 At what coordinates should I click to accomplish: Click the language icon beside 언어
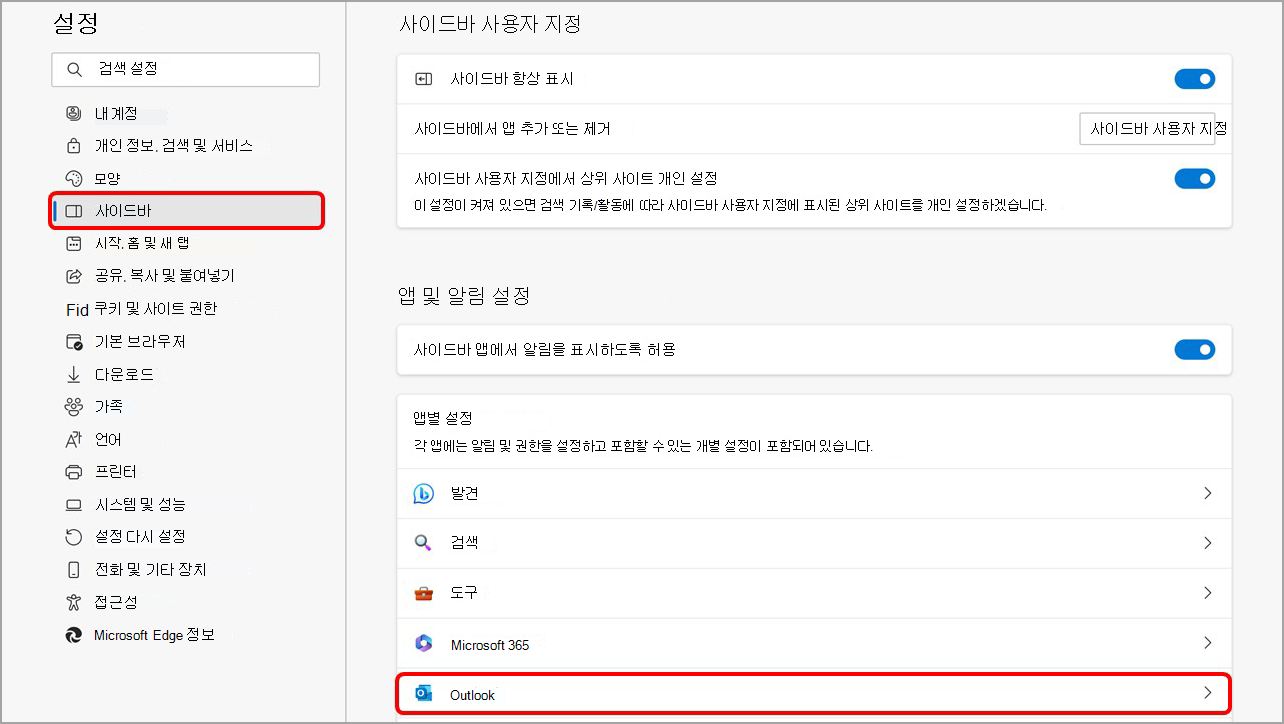click(73, 439)
